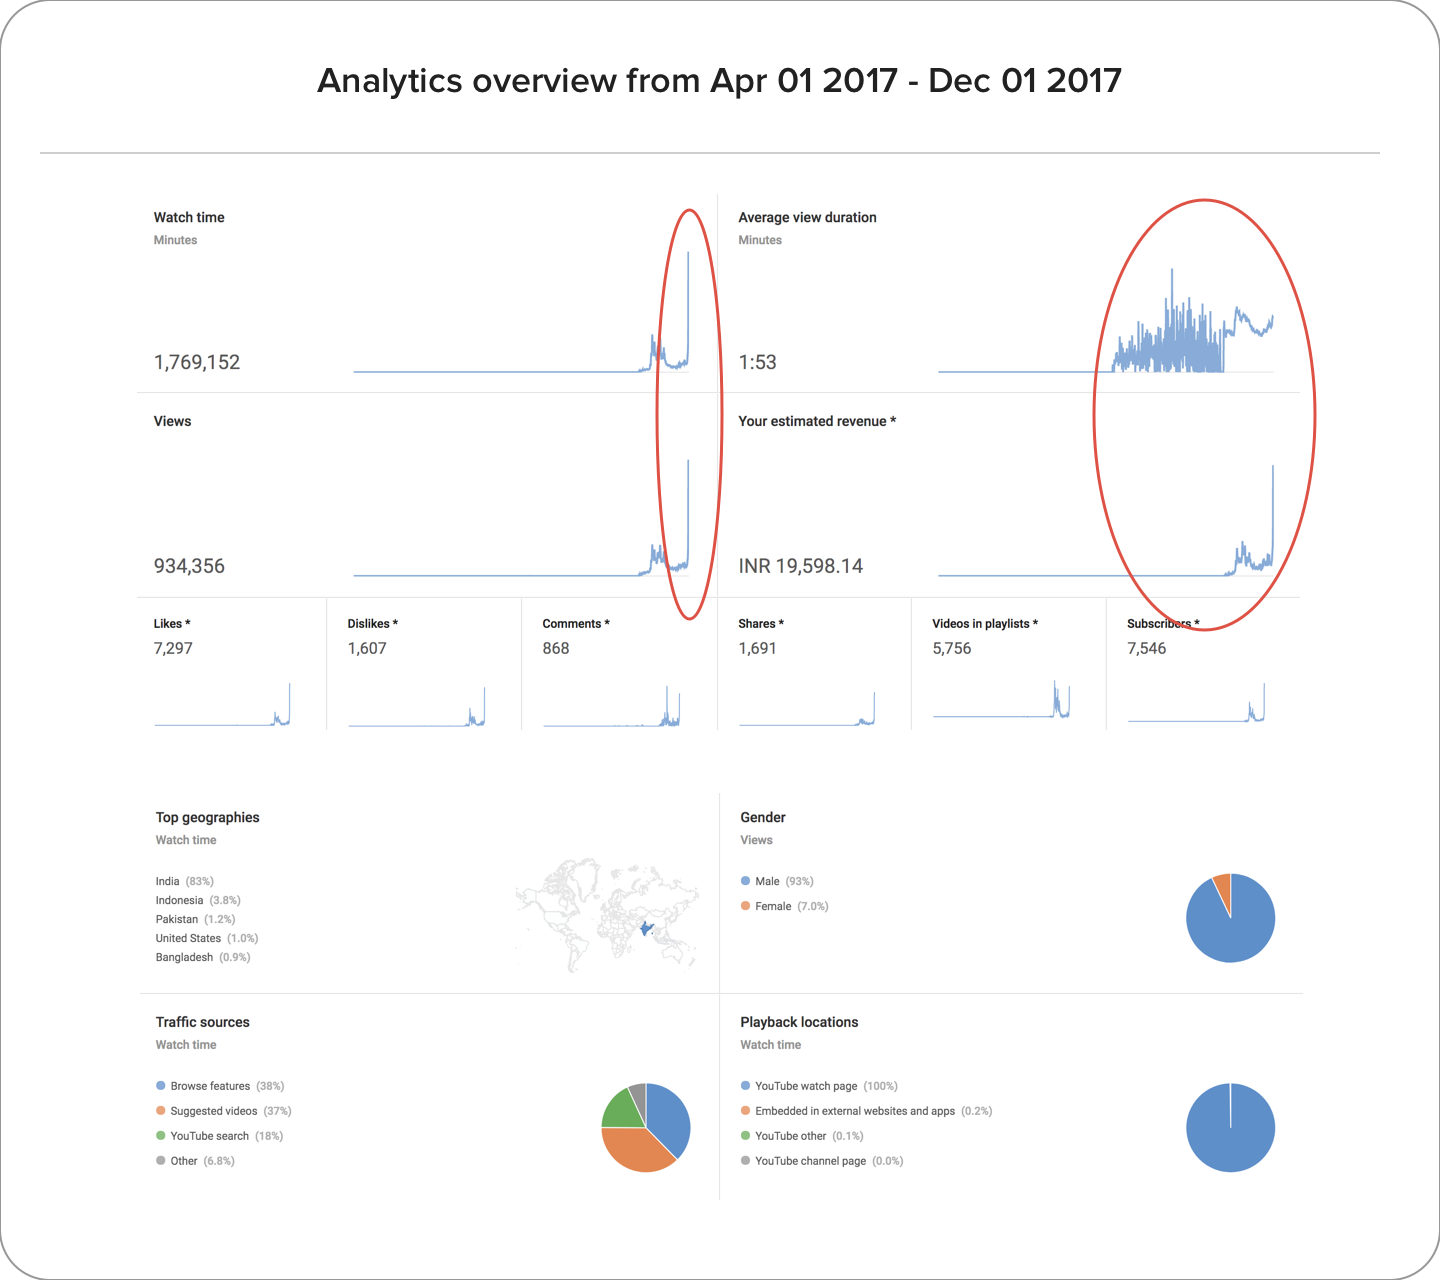
Task: Select Pakistan (1.2%) in geographies list
Action: coord(195,919)
